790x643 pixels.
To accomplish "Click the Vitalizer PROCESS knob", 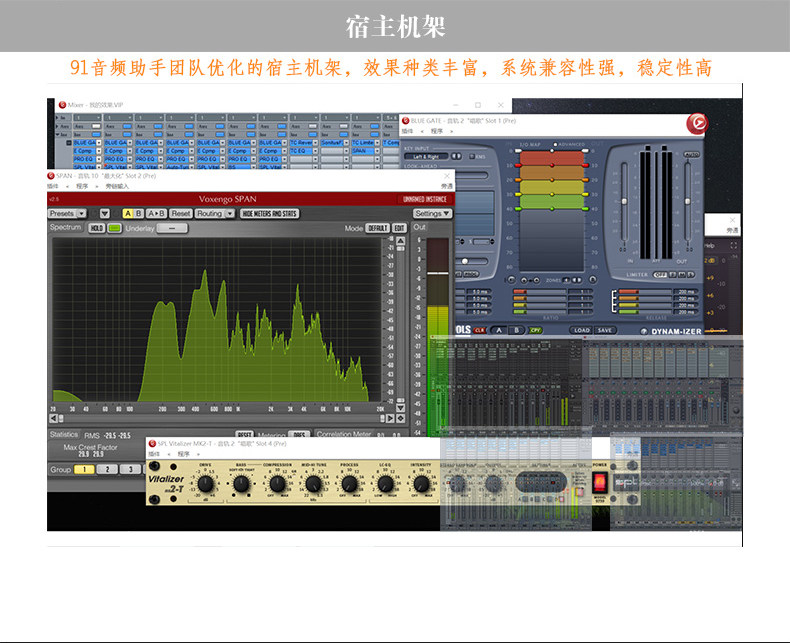I will 349,484.
